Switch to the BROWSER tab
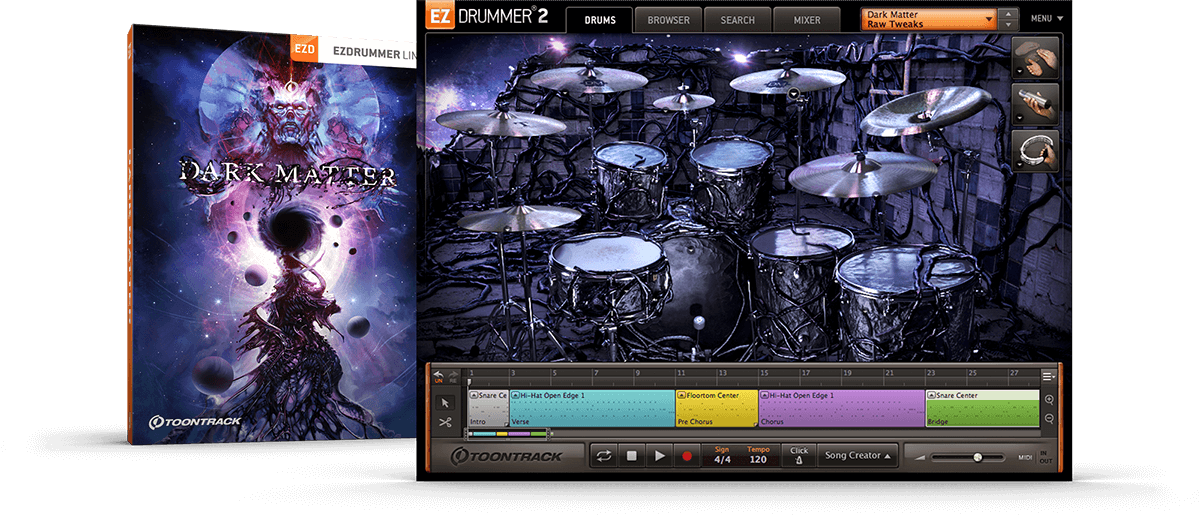1200x517 pixels. (x=668, y=20)
